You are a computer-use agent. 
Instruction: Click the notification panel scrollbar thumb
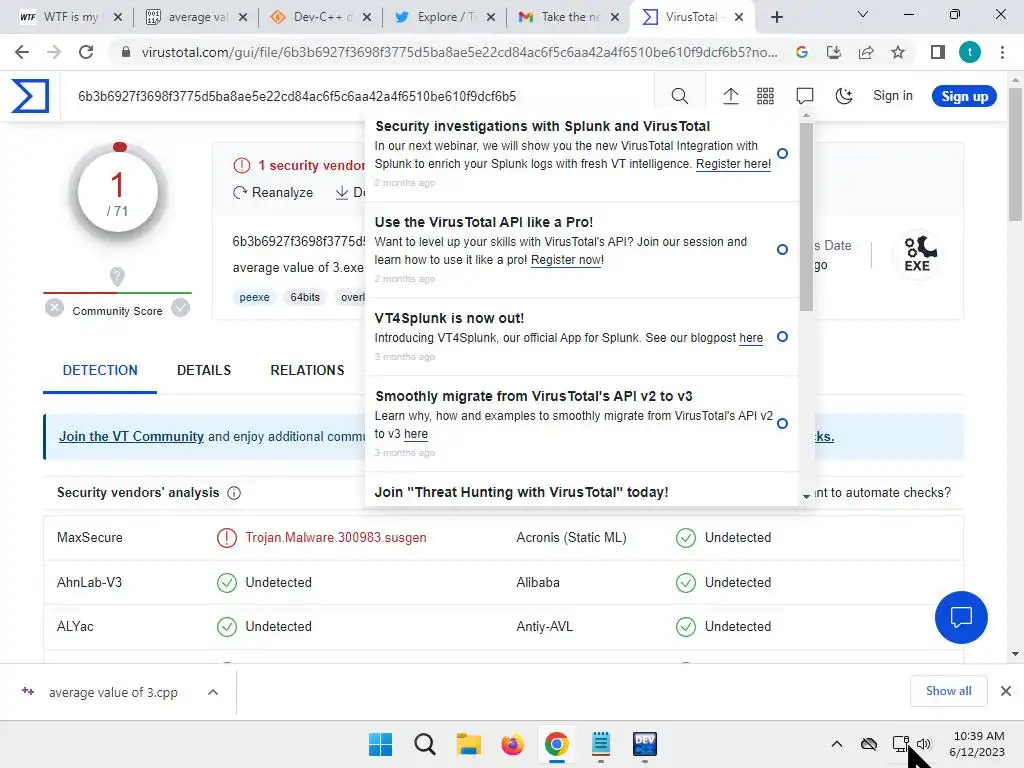[x=807, y=216]
